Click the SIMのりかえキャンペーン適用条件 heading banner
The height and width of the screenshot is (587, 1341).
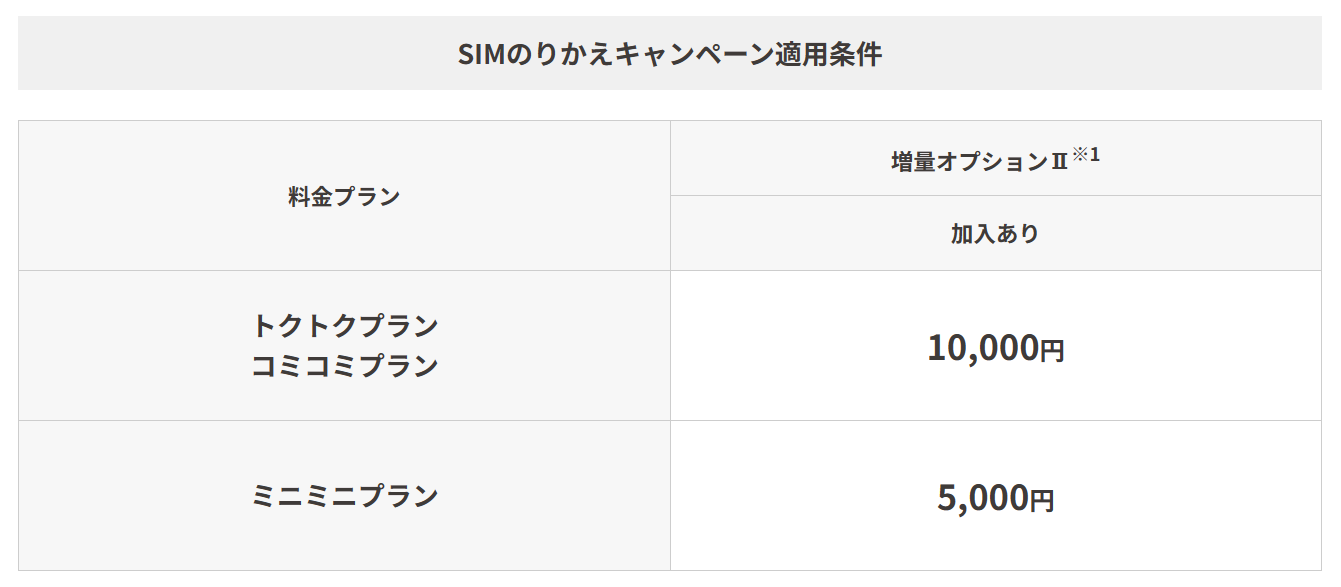tap(670, 53)
